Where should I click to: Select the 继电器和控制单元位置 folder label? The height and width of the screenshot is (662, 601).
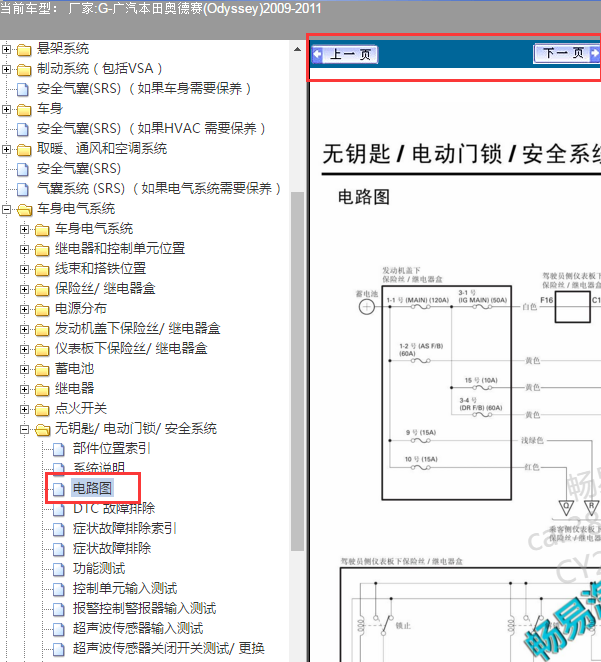click(120, 248)
